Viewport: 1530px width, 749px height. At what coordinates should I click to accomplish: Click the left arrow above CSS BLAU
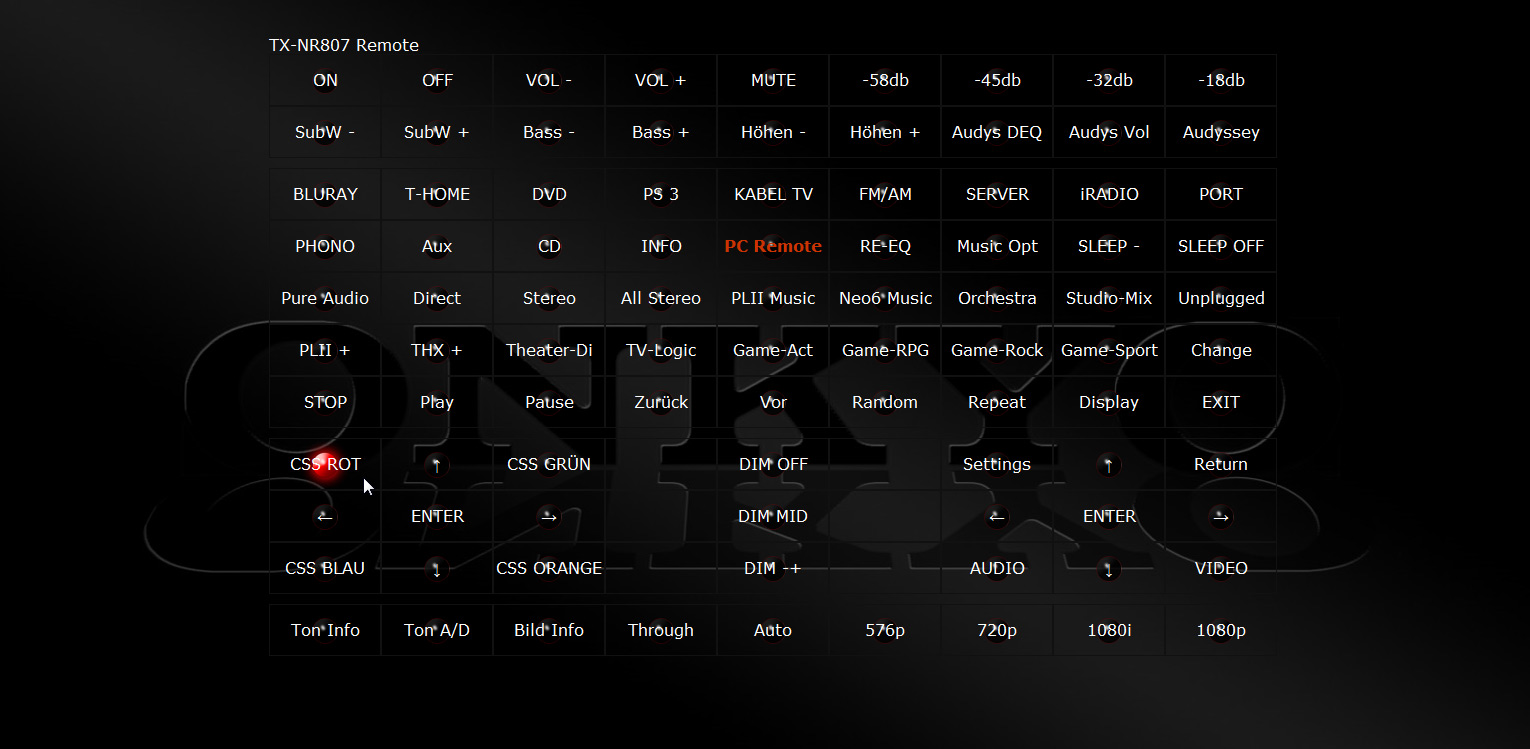325,516
